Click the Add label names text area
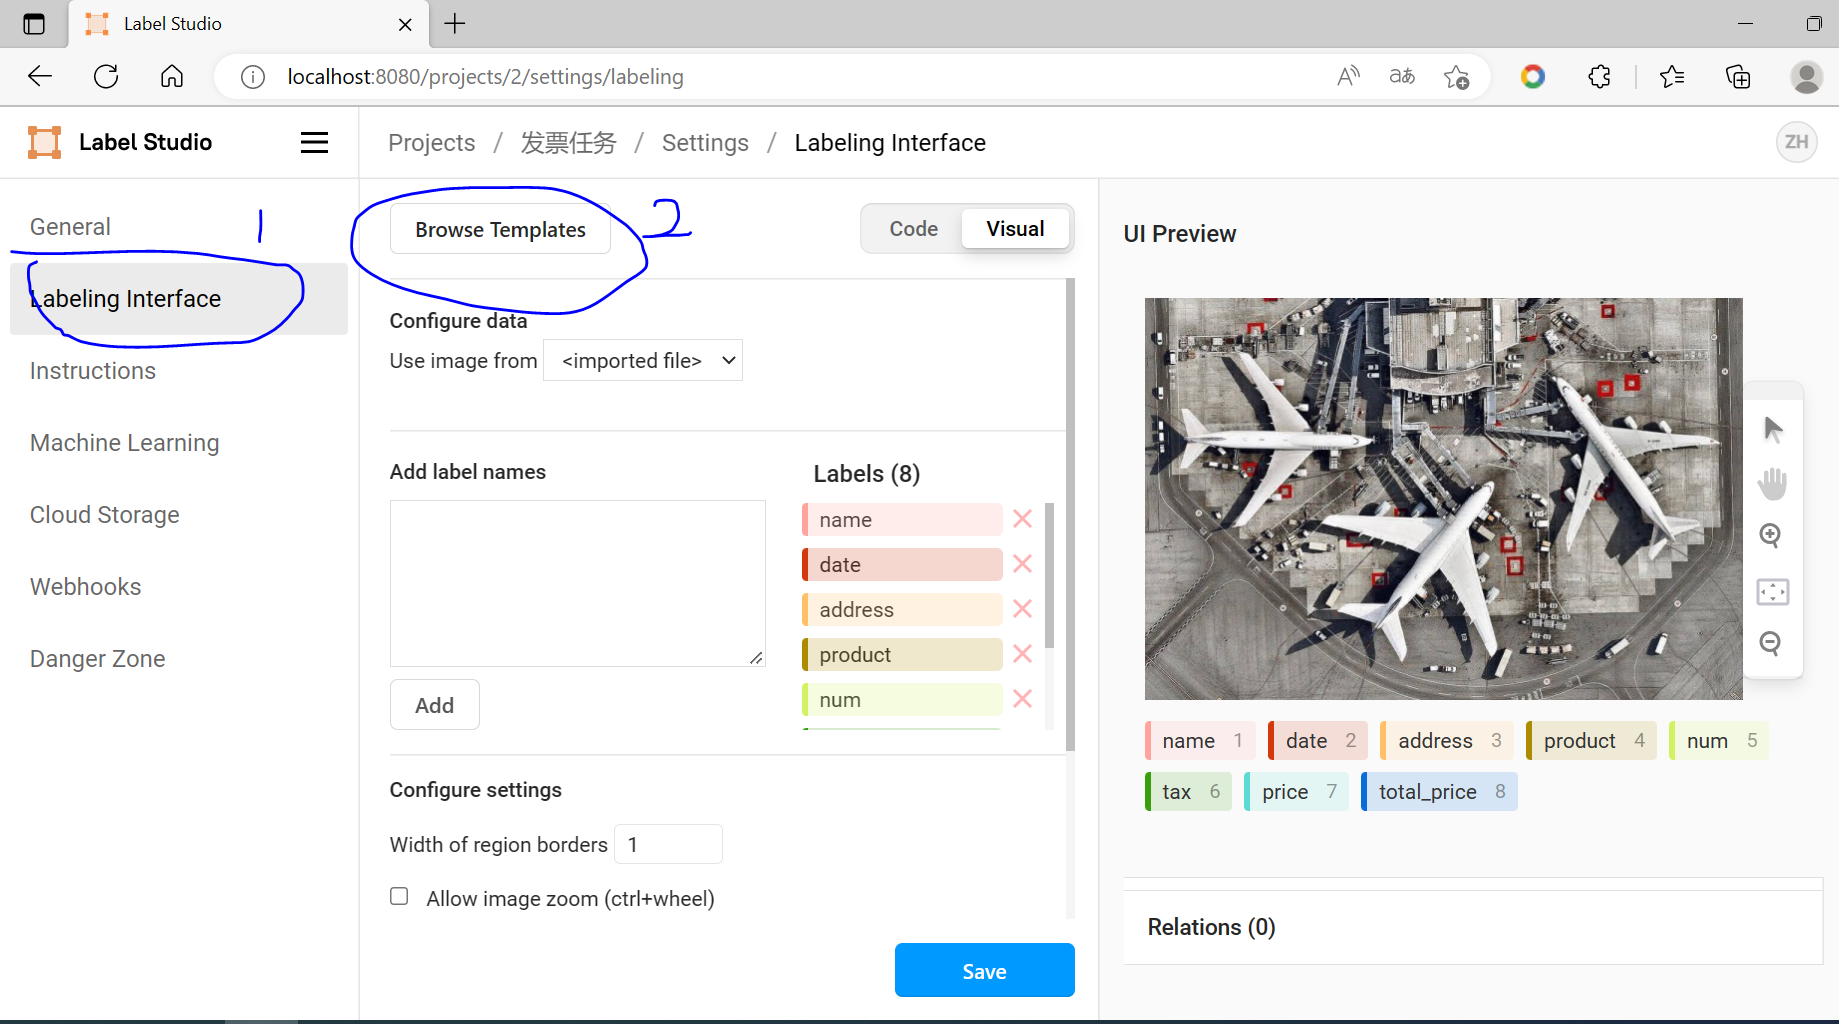 pos(577,583)
